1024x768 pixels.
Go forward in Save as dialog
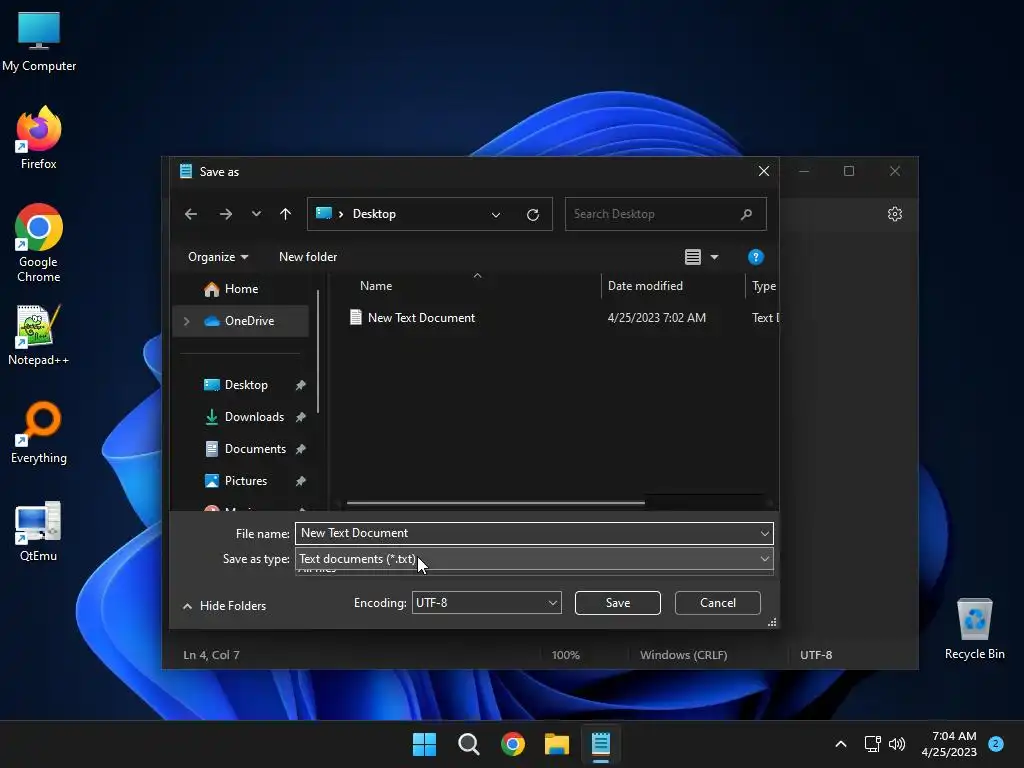click(225, 214)
